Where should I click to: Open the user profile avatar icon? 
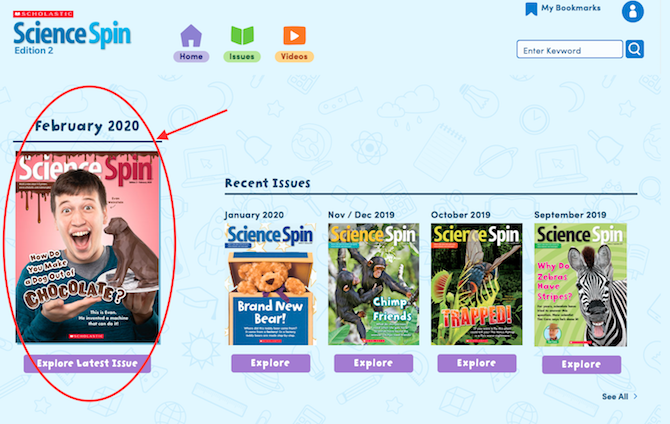click(633, 12)
